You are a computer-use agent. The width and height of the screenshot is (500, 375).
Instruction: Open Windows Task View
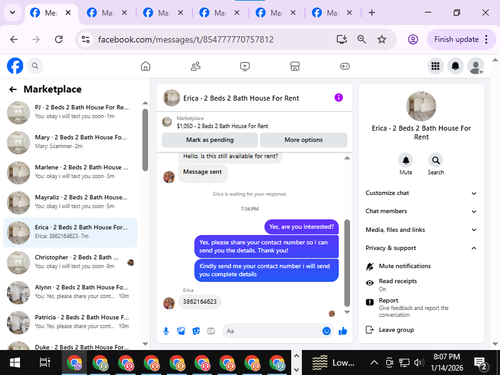point(45,363)
